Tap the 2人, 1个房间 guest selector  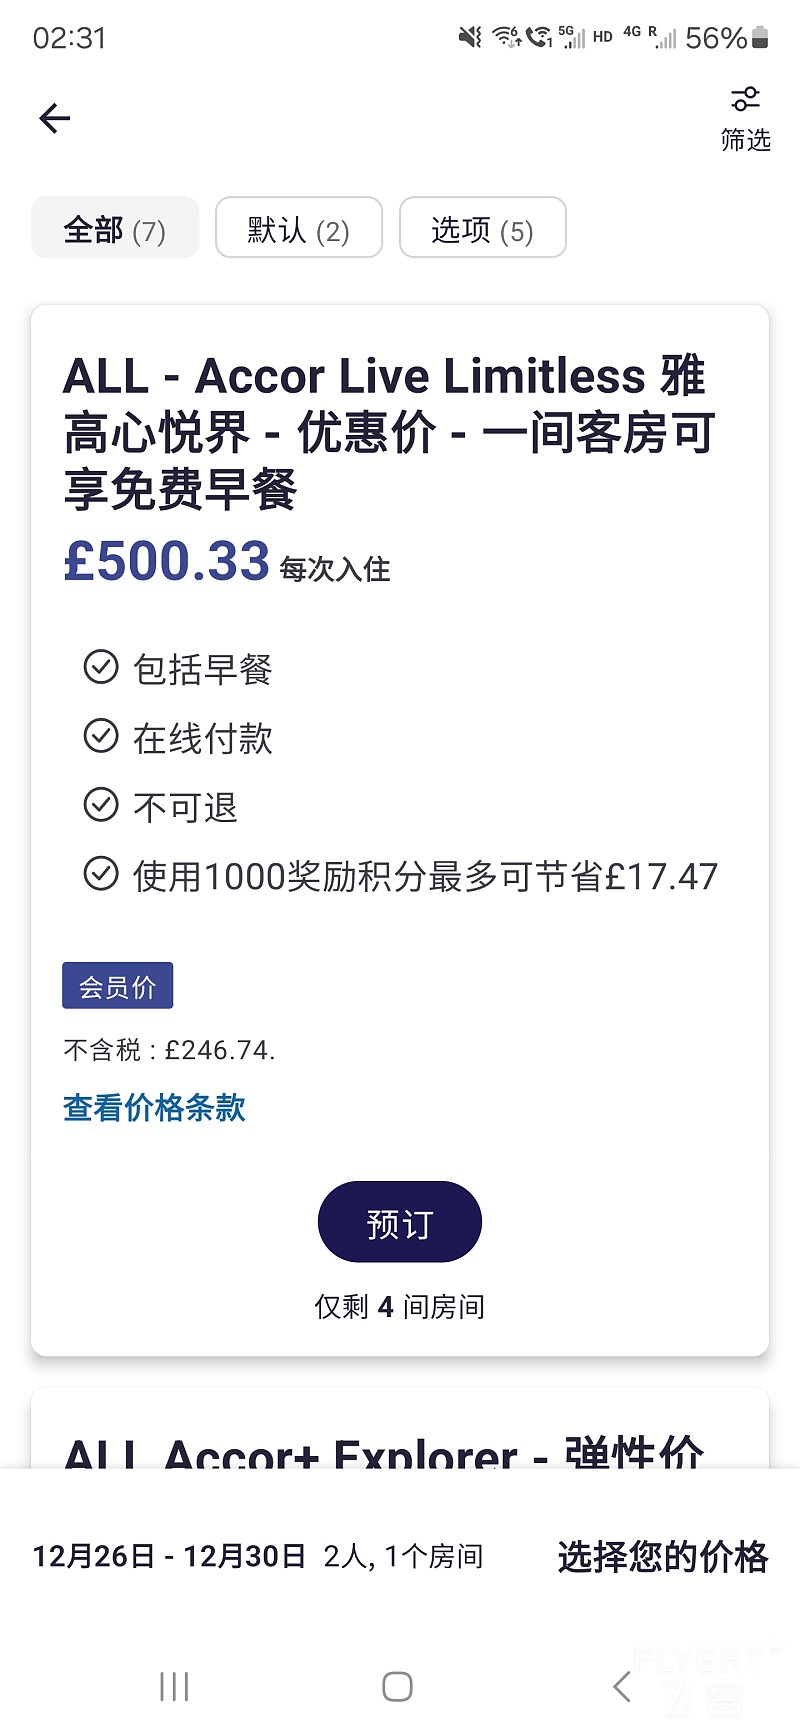coord(404,1557)
